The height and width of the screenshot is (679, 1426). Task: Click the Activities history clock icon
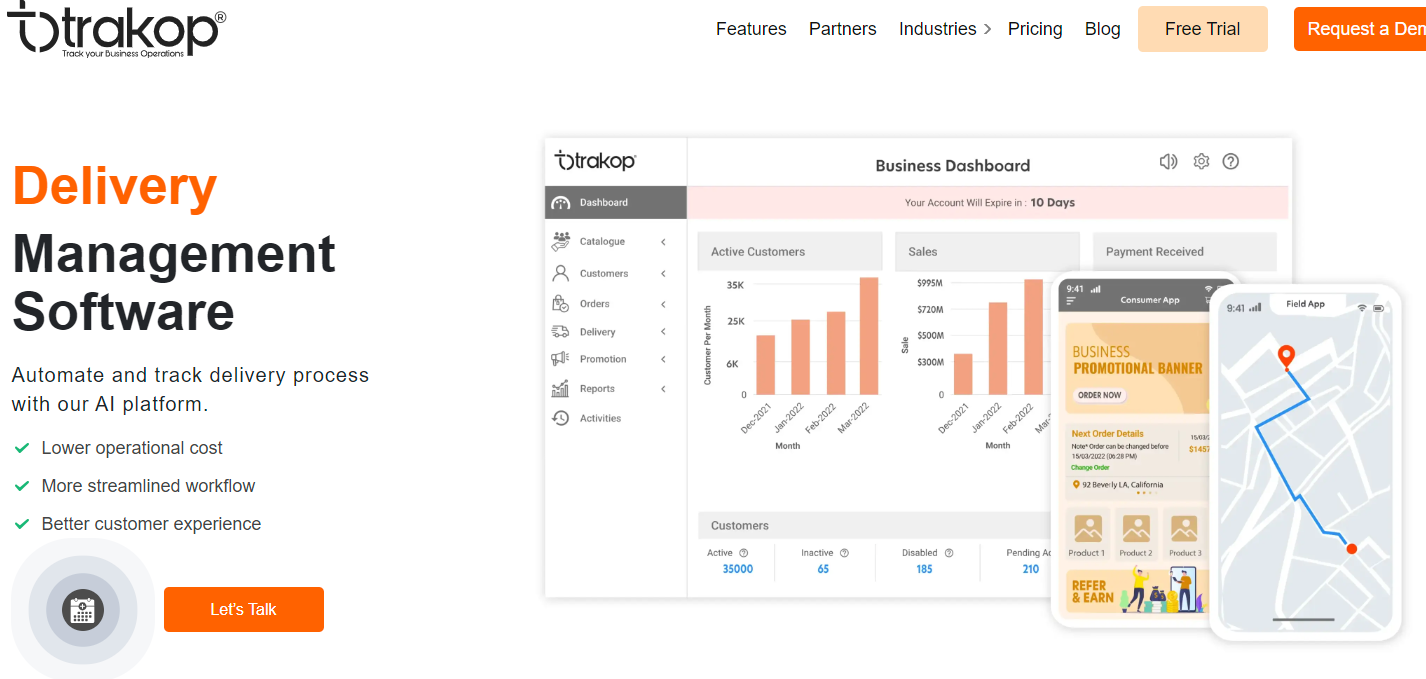pyautogui.click(x=561, y=418)
